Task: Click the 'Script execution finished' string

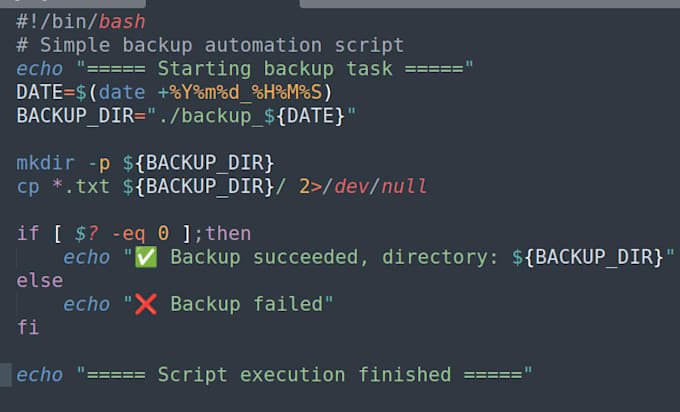Action: point(304,375)
